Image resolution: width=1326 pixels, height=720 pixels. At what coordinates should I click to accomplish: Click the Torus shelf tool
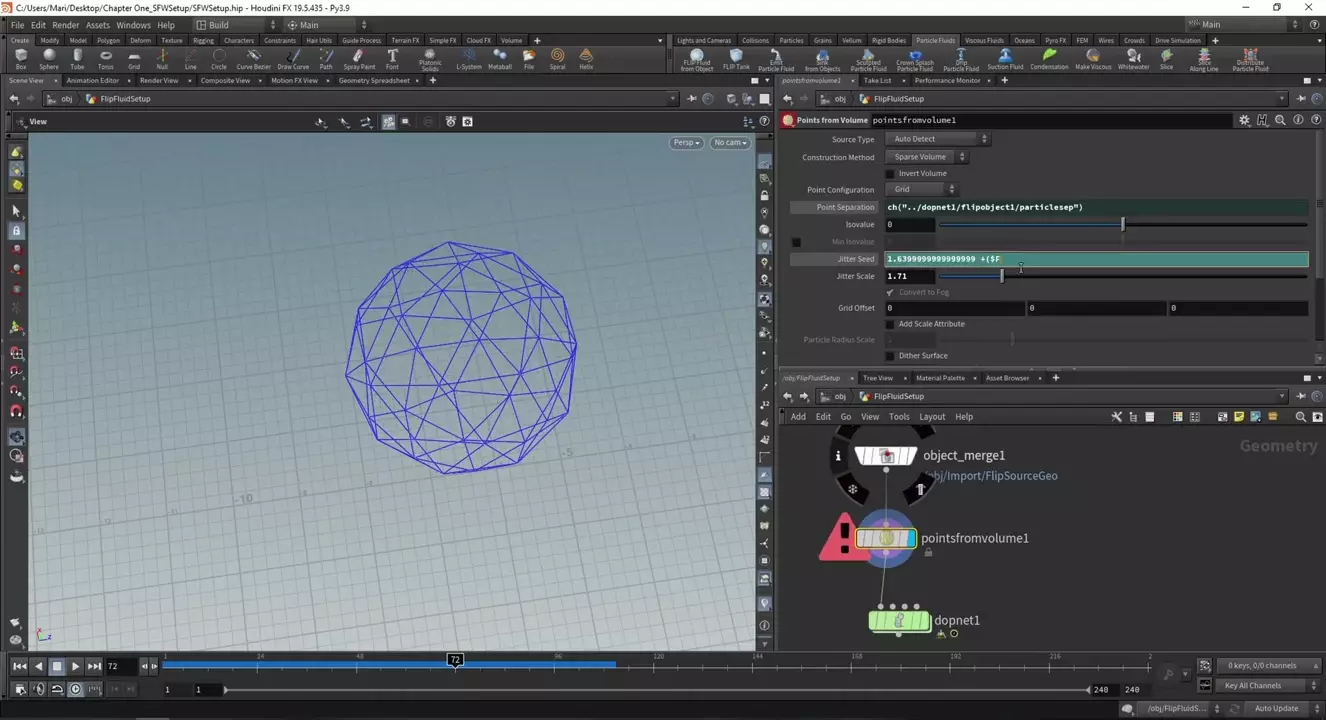click(105, 59)
